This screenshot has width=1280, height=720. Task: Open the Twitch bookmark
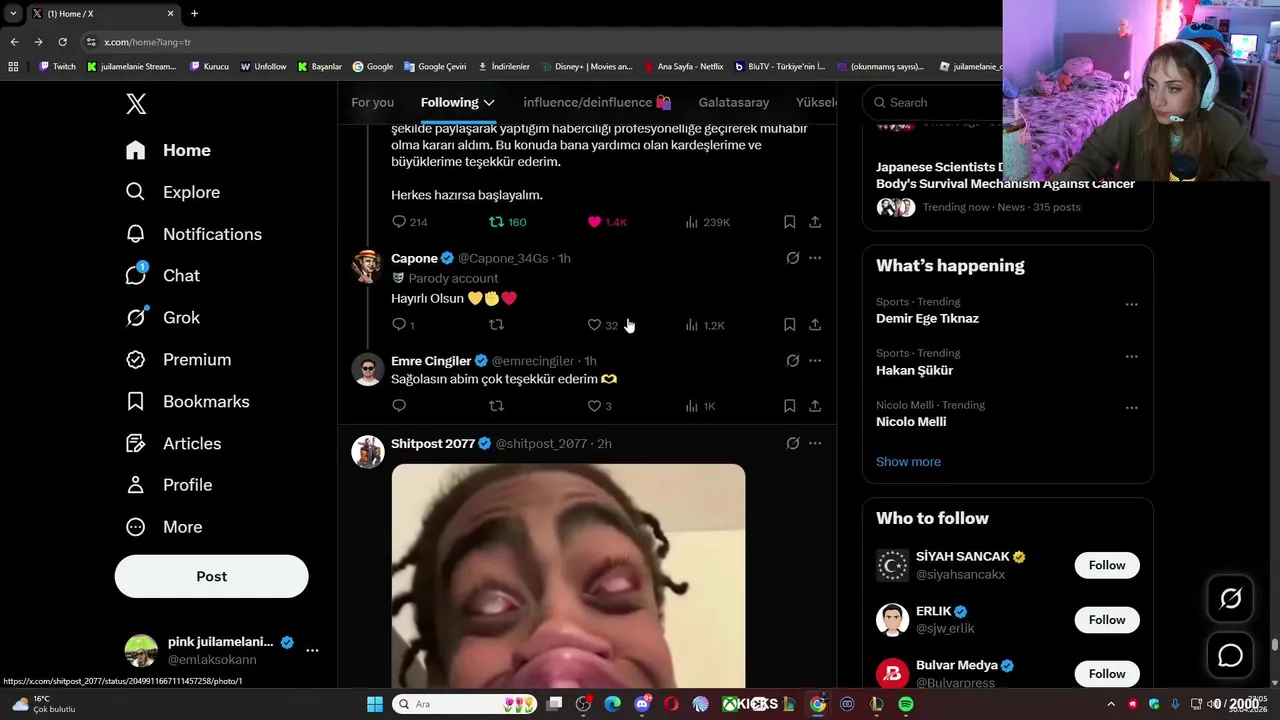[x=57, y=67]
